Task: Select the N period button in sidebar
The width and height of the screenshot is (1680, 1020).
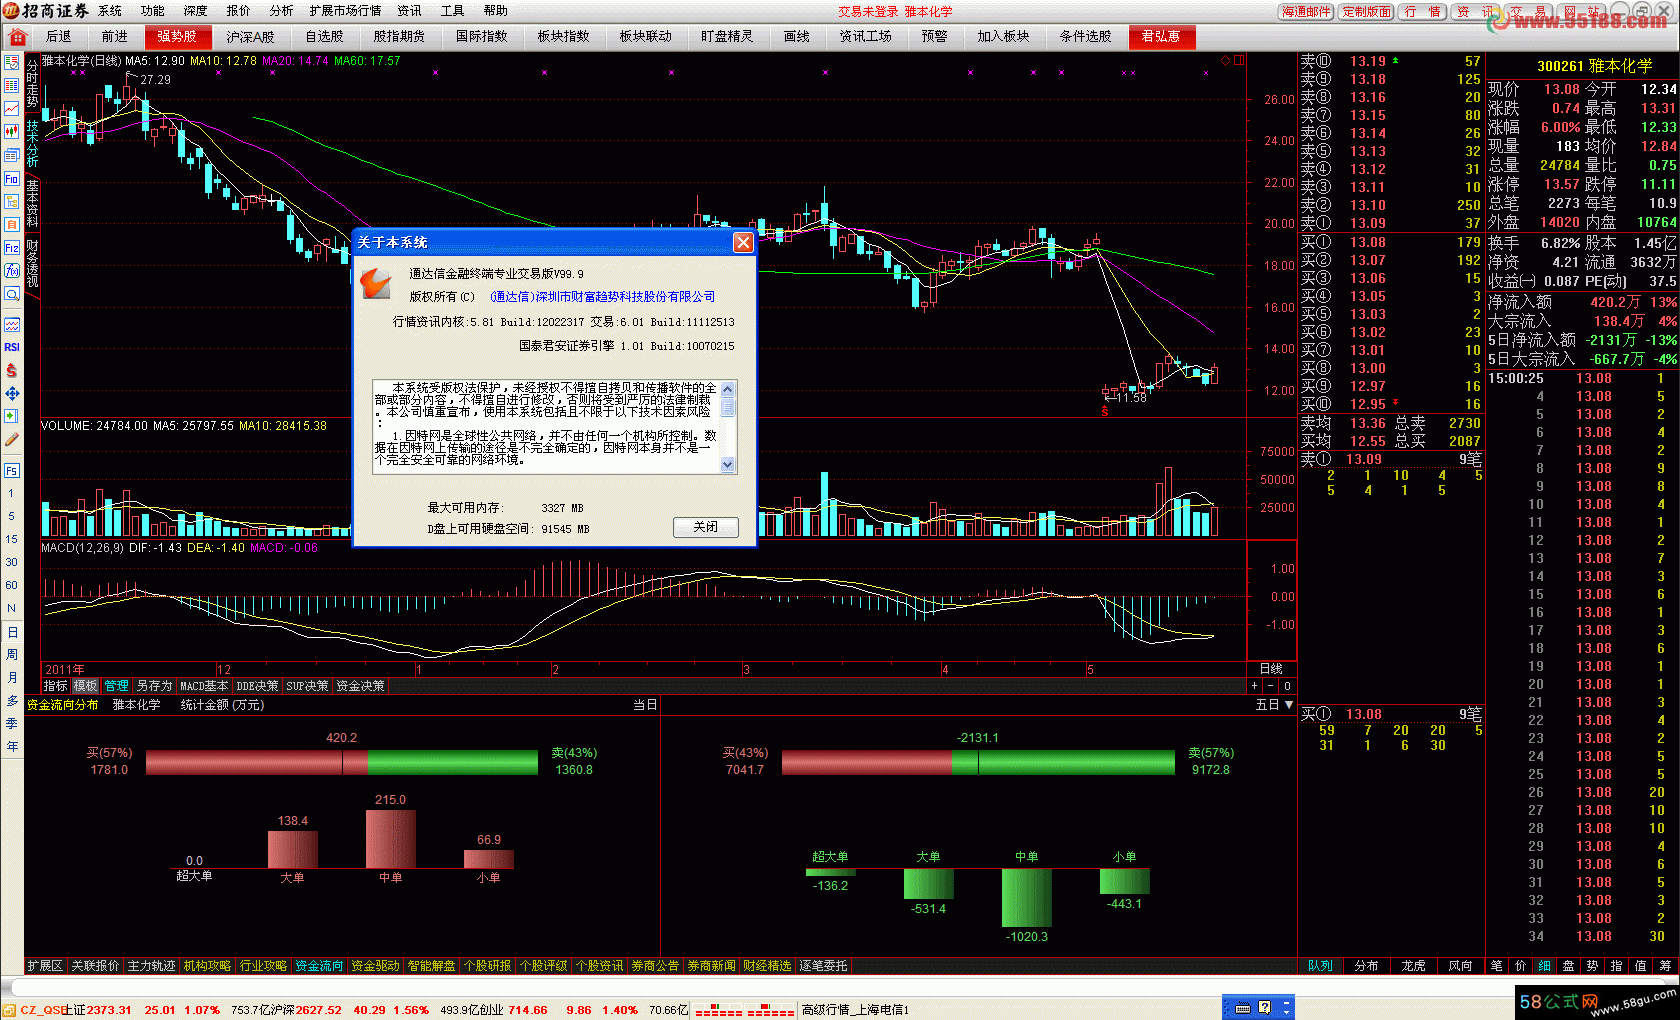Action: pyautogui.click(x=12, y=608)
